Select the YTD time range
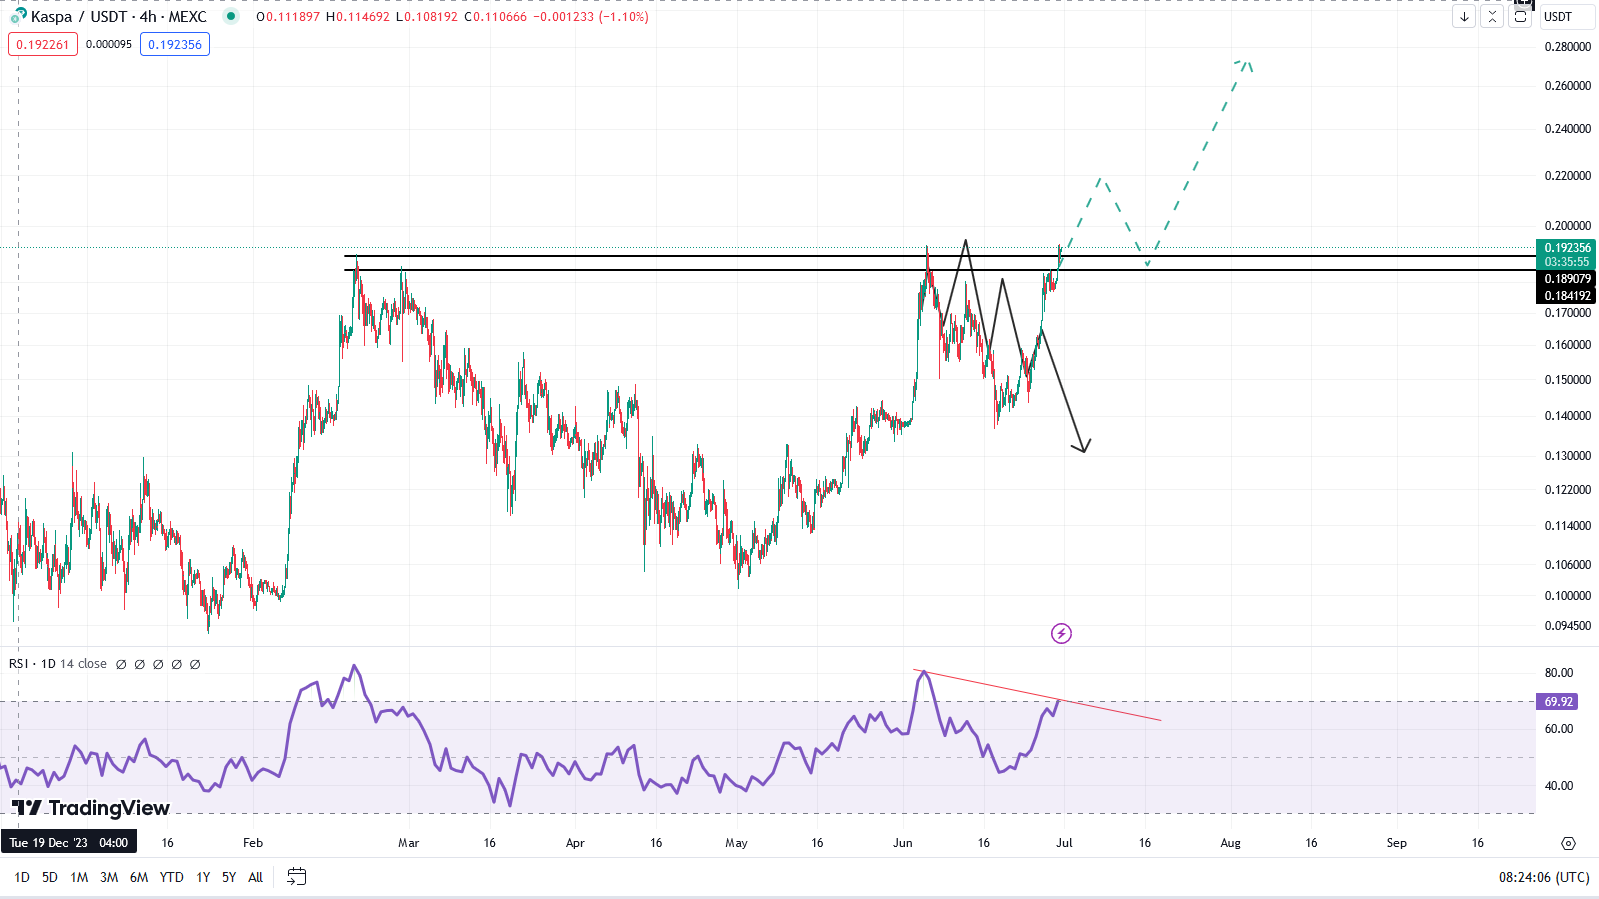The image size is (1599, 899). click(172, 877)
